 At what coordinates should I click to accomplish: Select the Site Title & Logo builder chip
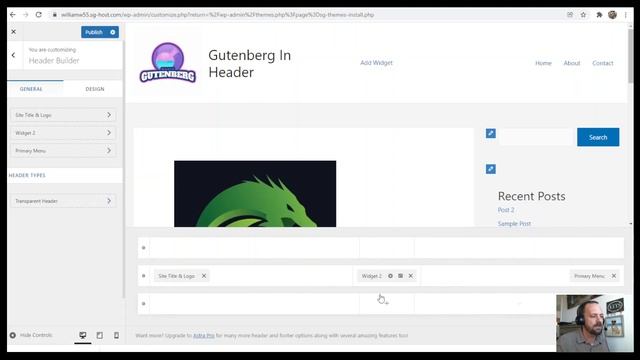(176, 276)
